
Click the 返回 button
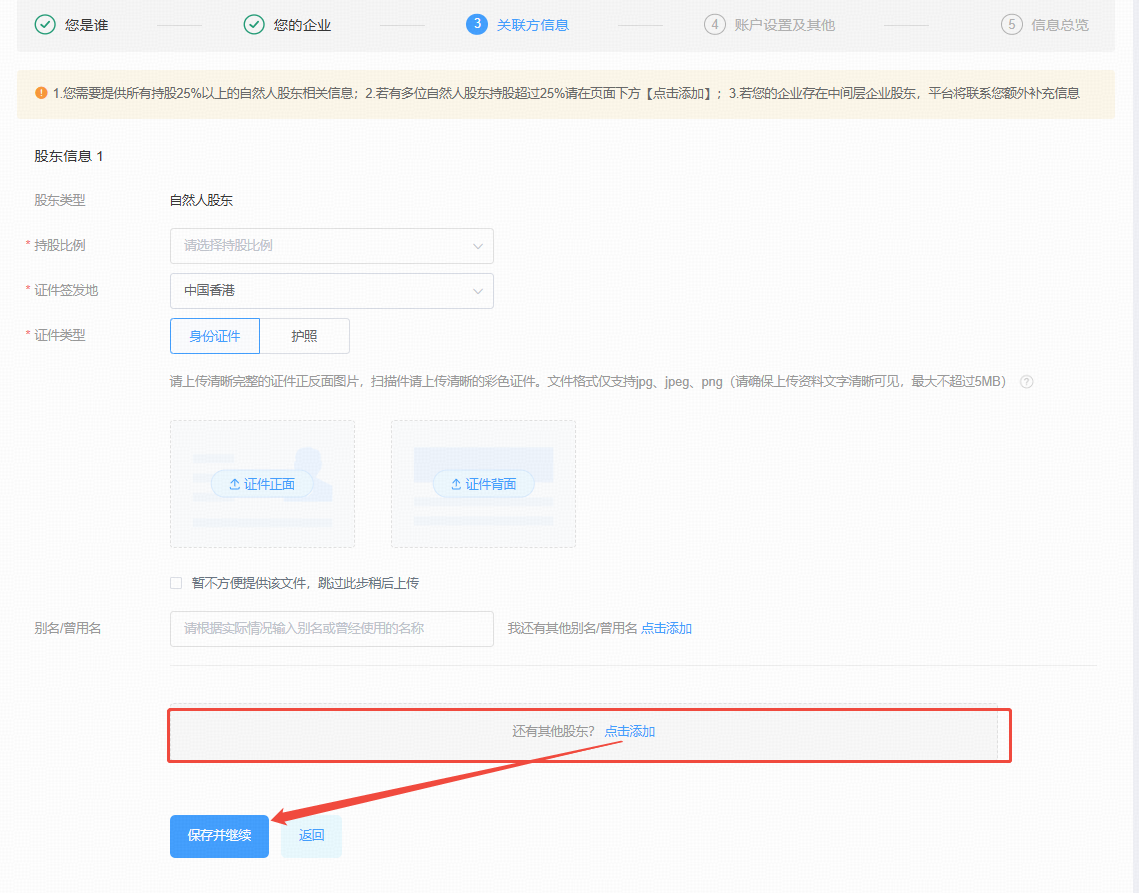[x=311, y=835]
